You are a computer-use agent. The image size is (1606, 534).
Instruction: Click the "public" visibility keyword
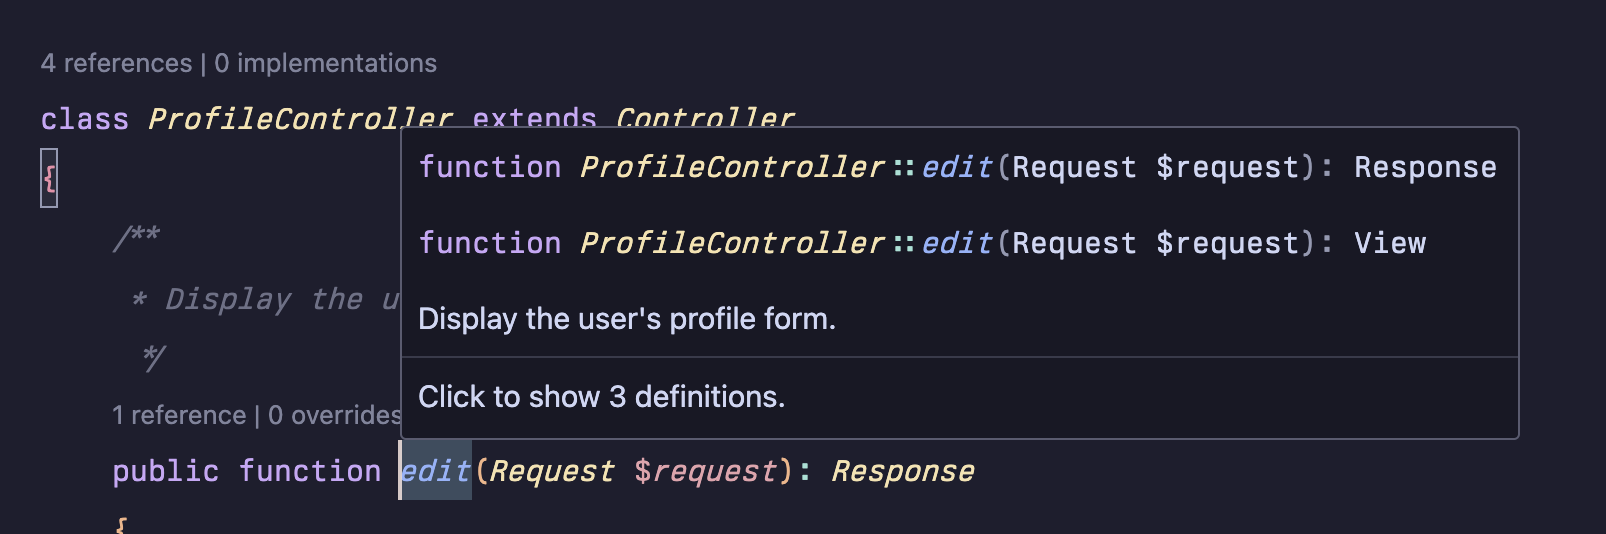pos(165,471)
